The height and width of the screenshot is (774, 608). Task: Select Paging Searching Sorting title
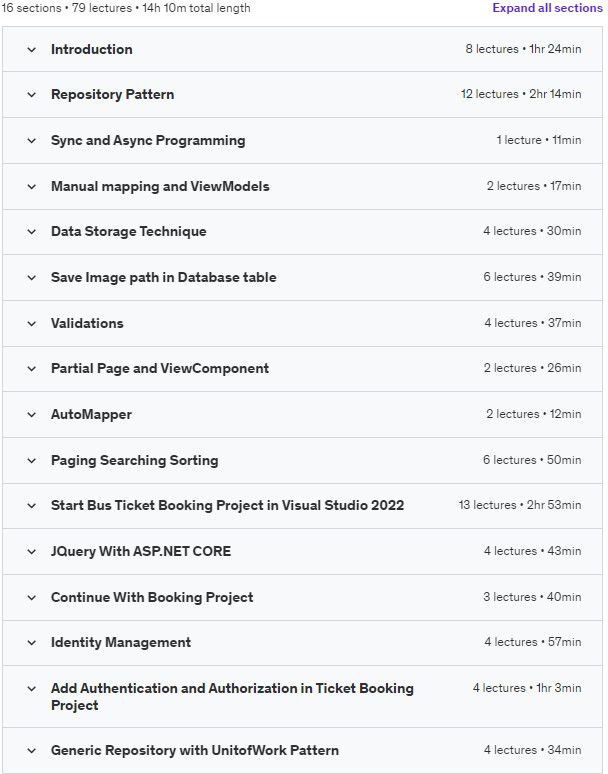tap(135, 461)
